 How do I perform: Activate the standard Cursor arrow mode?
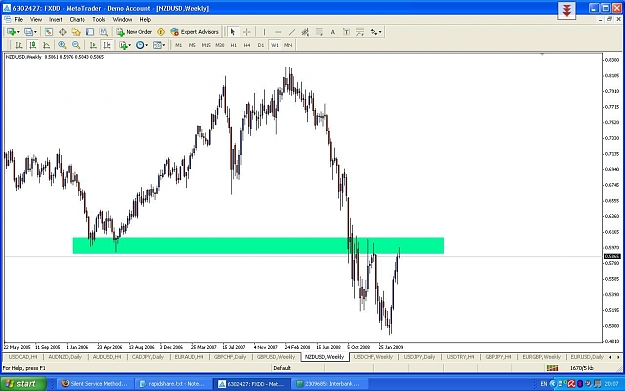click(x=233, y=32)
